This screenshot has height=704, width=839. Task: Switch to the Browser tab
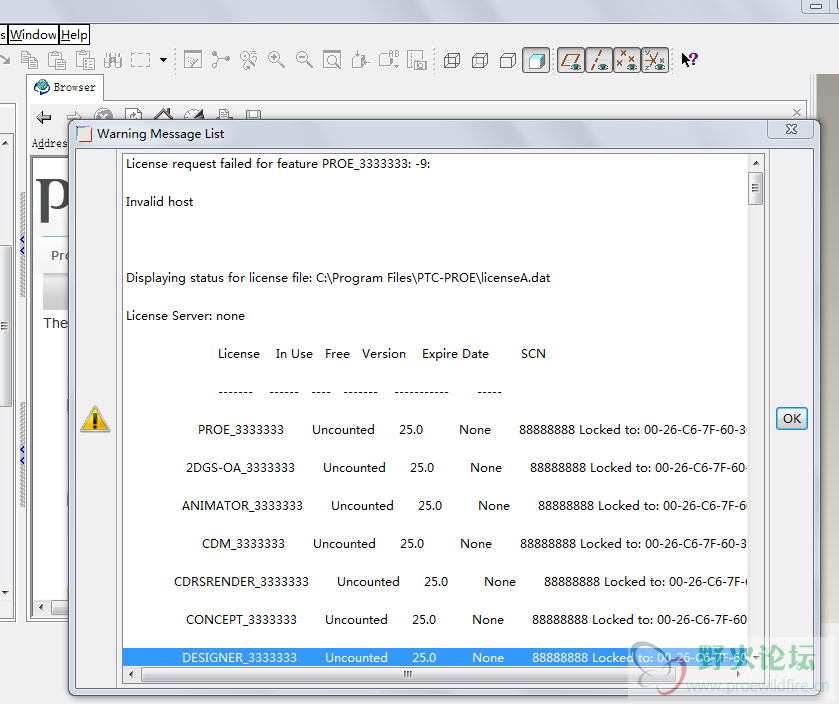click(65, 87)
